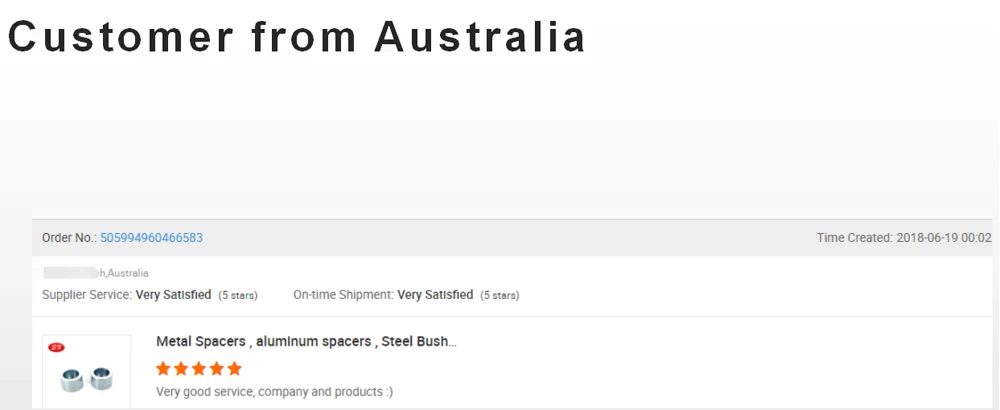Image resolution: width=1000 pixels, height=410 pixels.
Task: Click the Order No. label
Action: click(x=69, y=238)
